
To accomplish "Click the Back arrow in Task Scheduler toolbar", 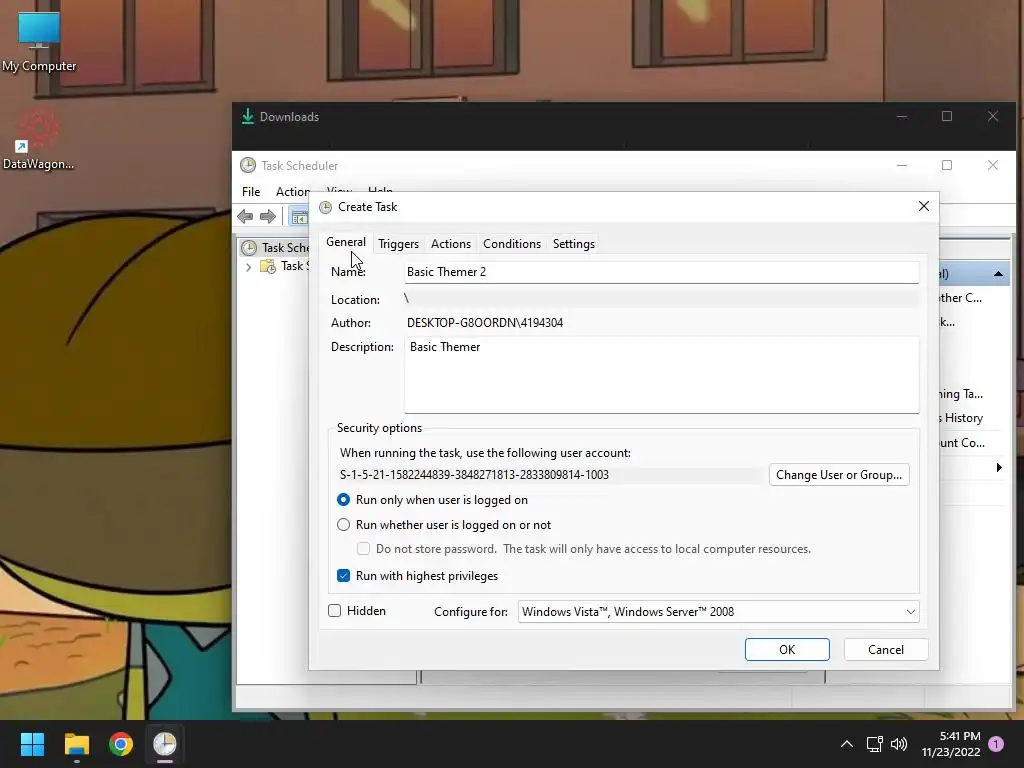I will [x=246, y=216].
